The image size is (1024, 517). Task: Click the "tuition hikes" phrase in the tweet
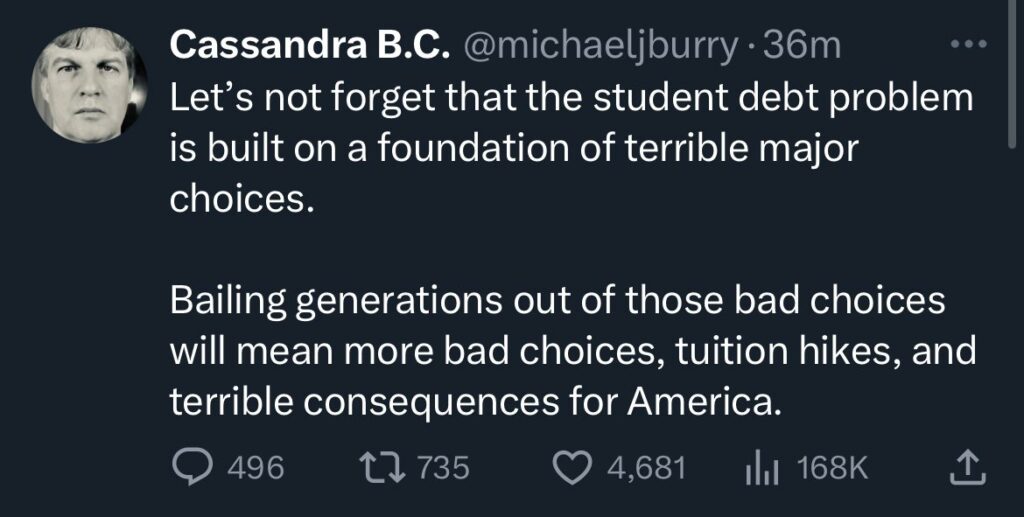[749, 351]
